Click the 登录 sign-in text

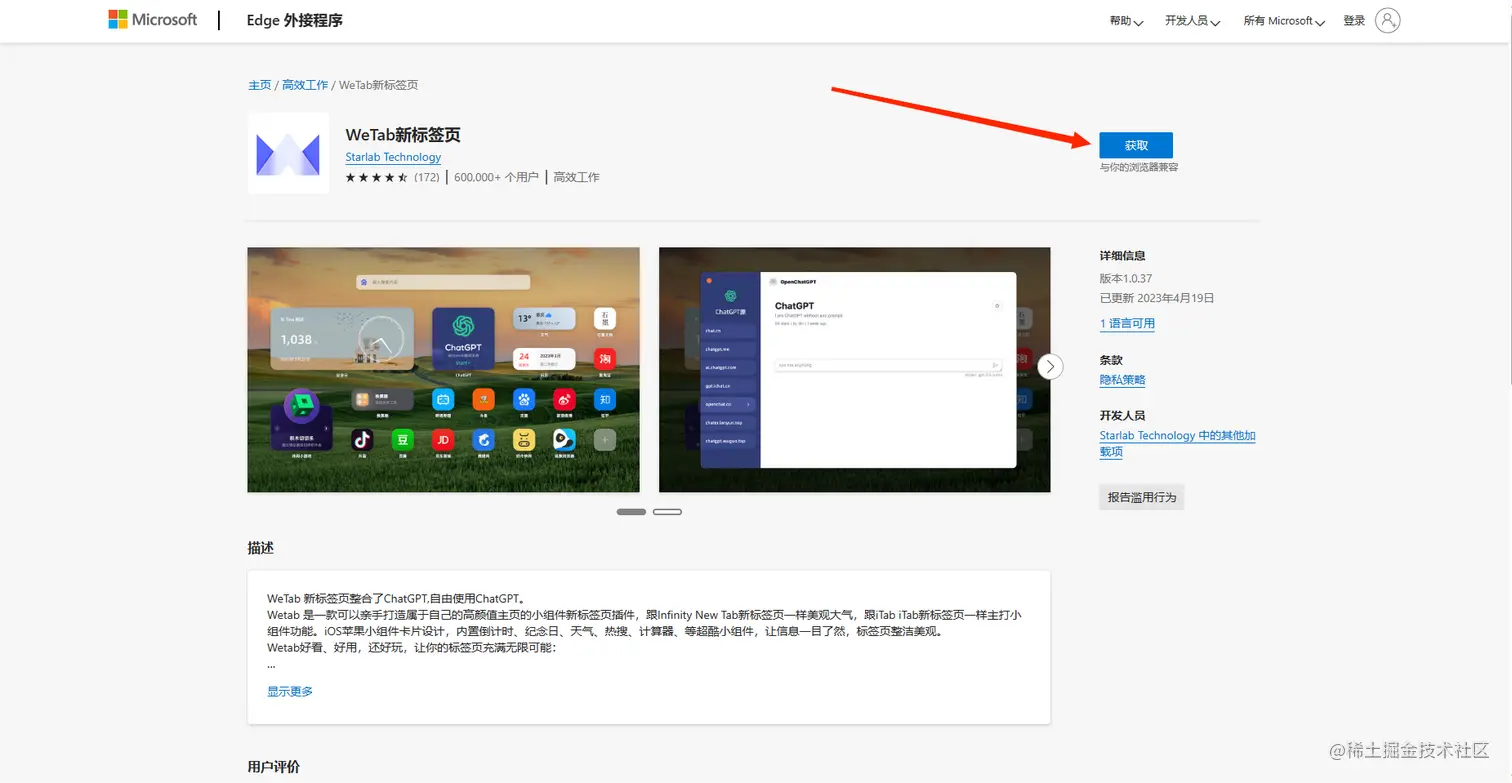pos(1354,20)
